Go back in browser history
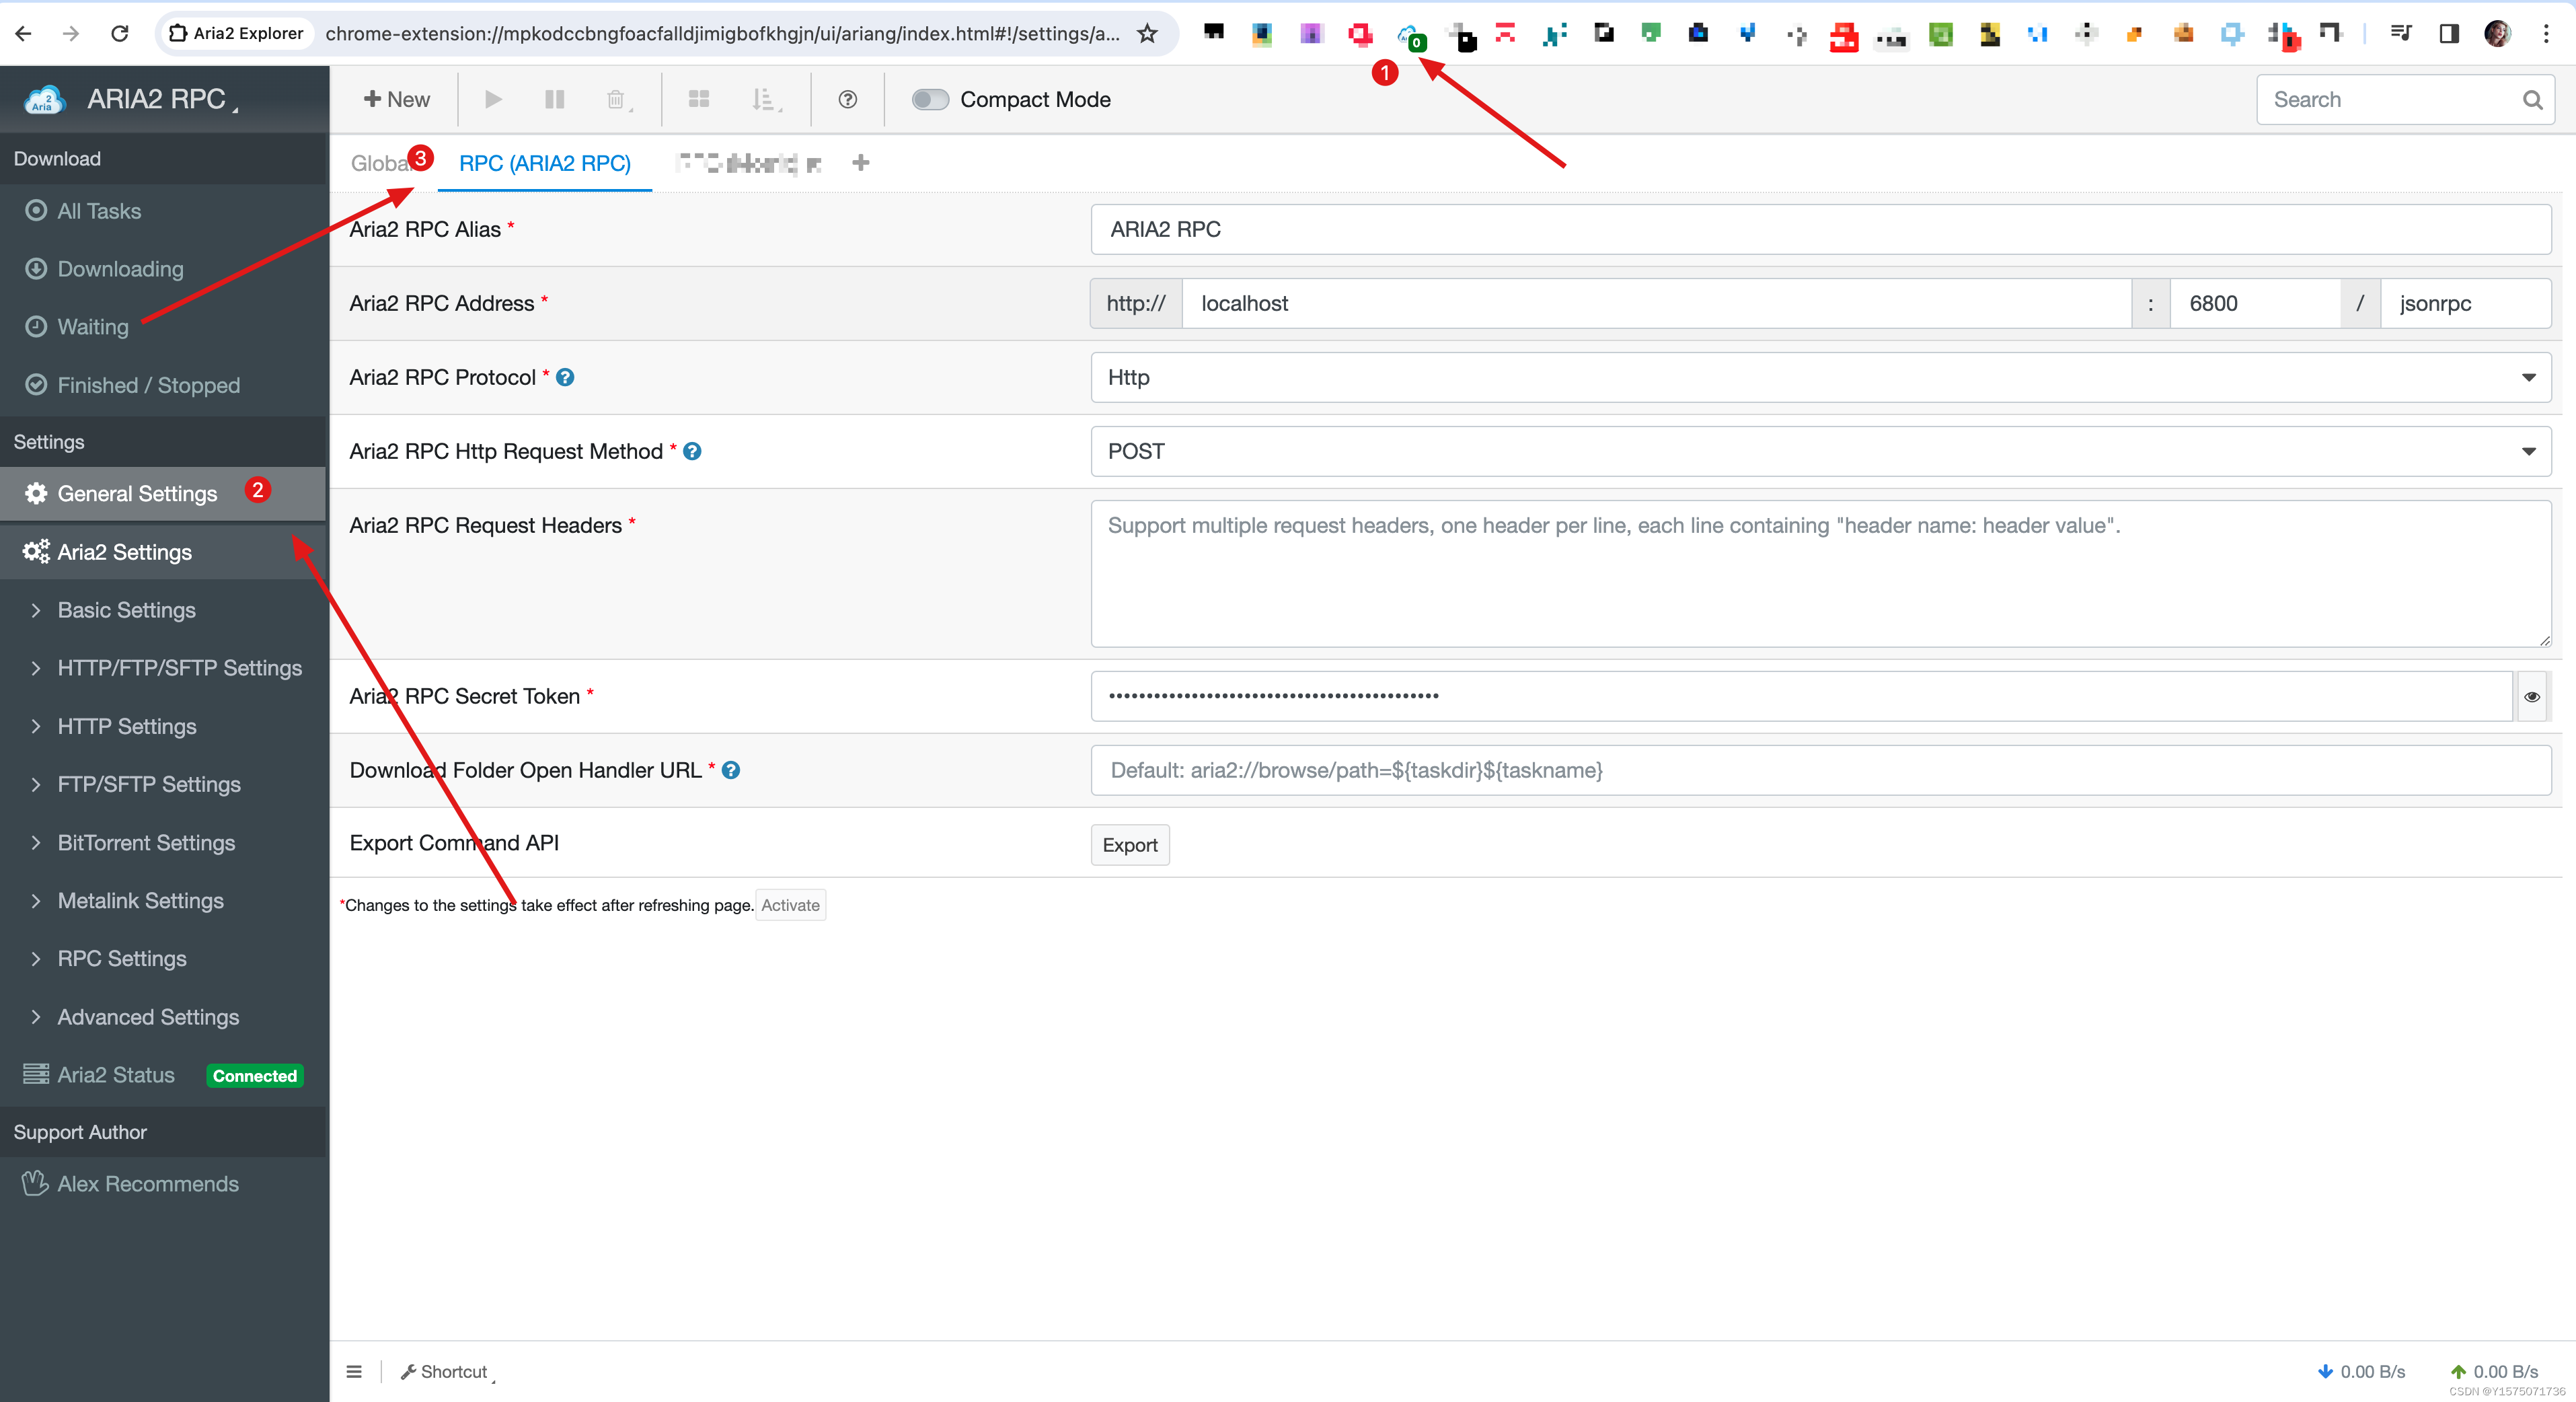2576x1402 pixels. (x=23, y=33)
